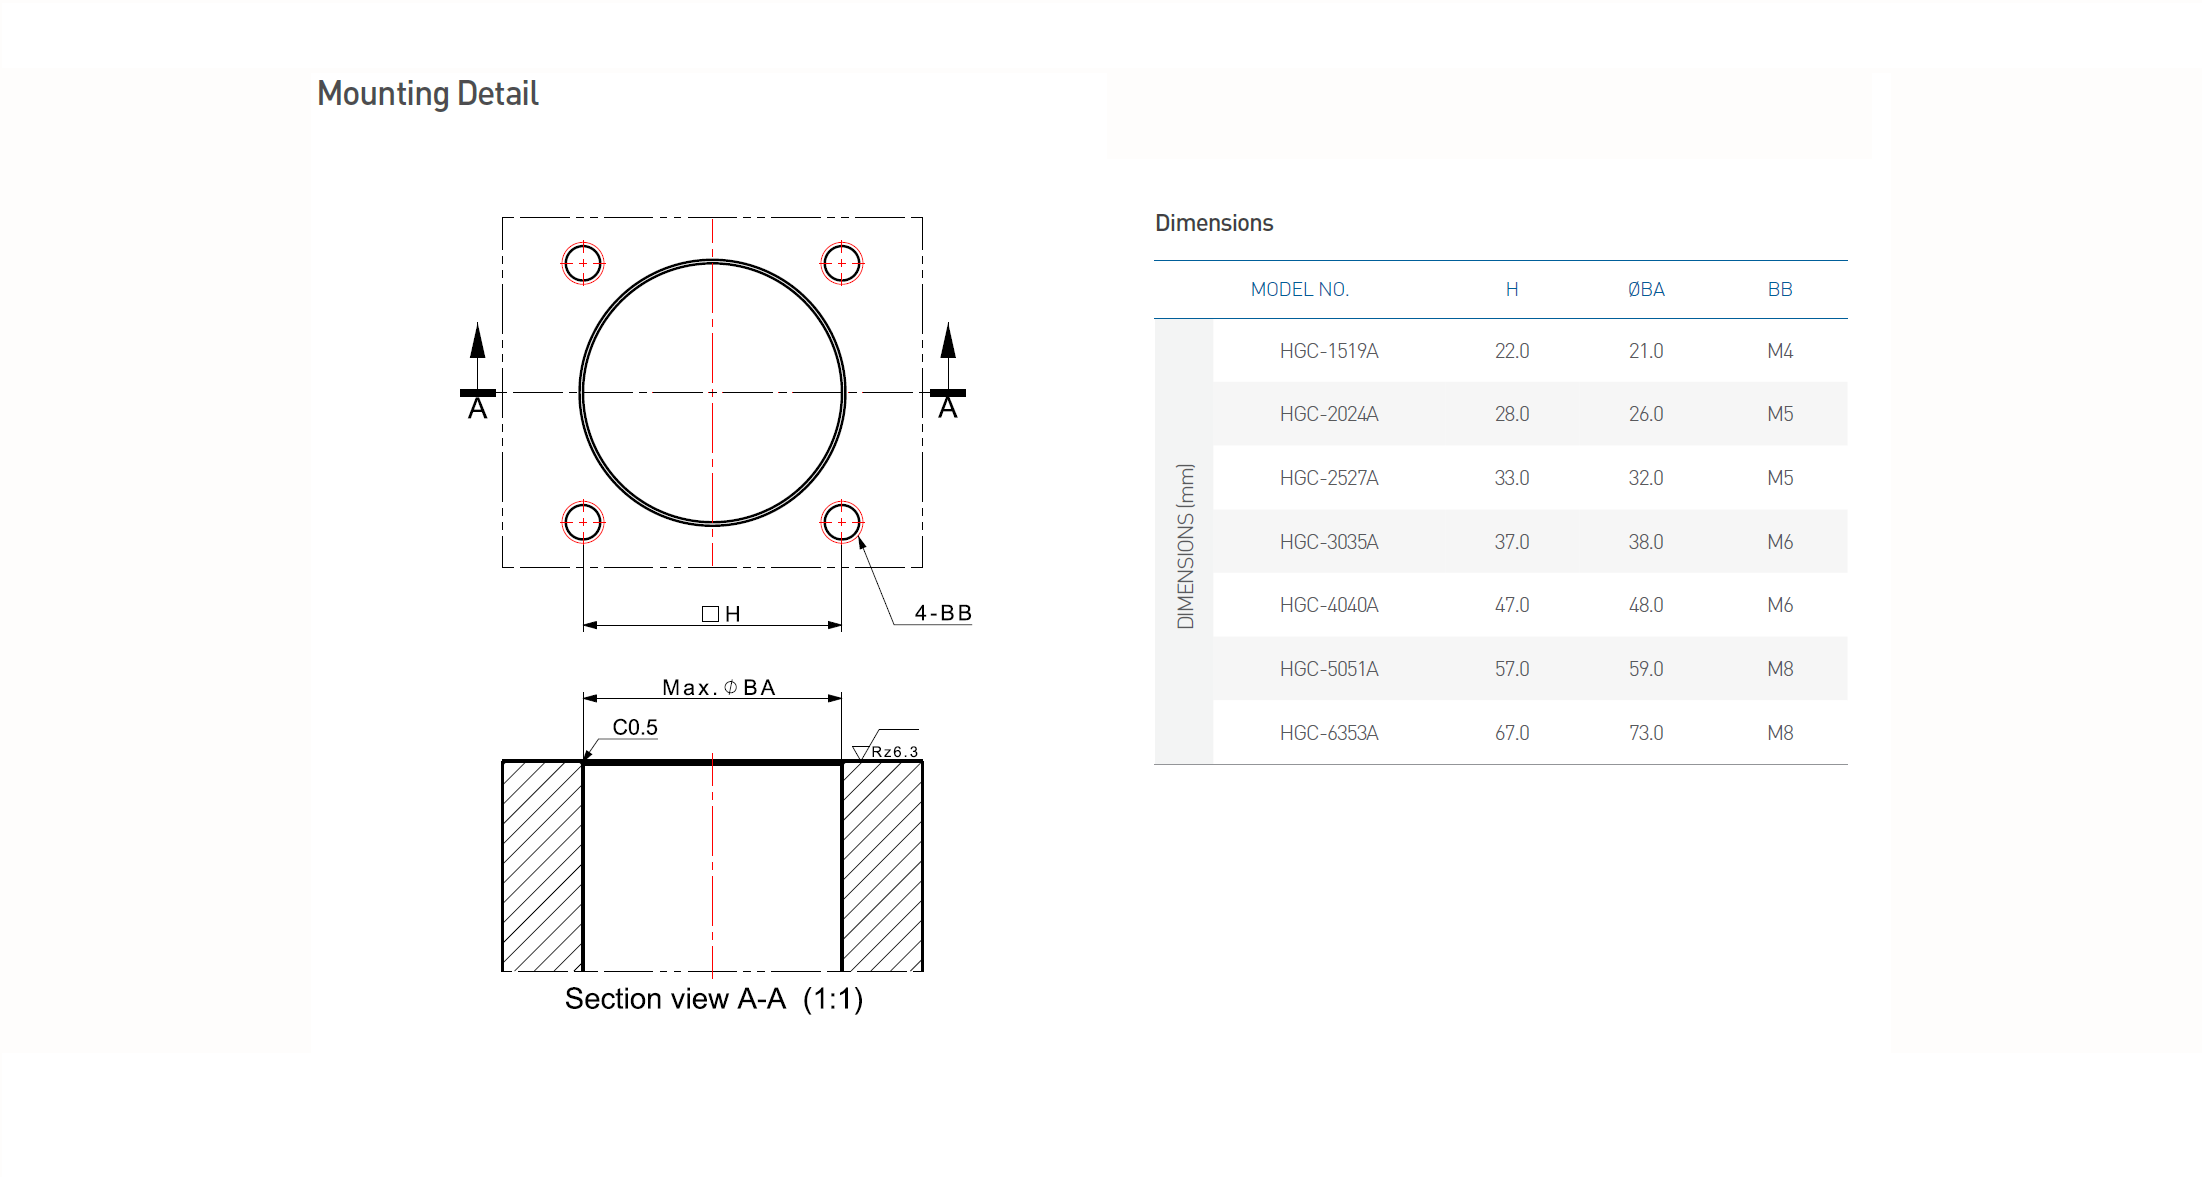Click the HGC-2024A model name
This screenshot has height=1177, width=2202.
1328,414
